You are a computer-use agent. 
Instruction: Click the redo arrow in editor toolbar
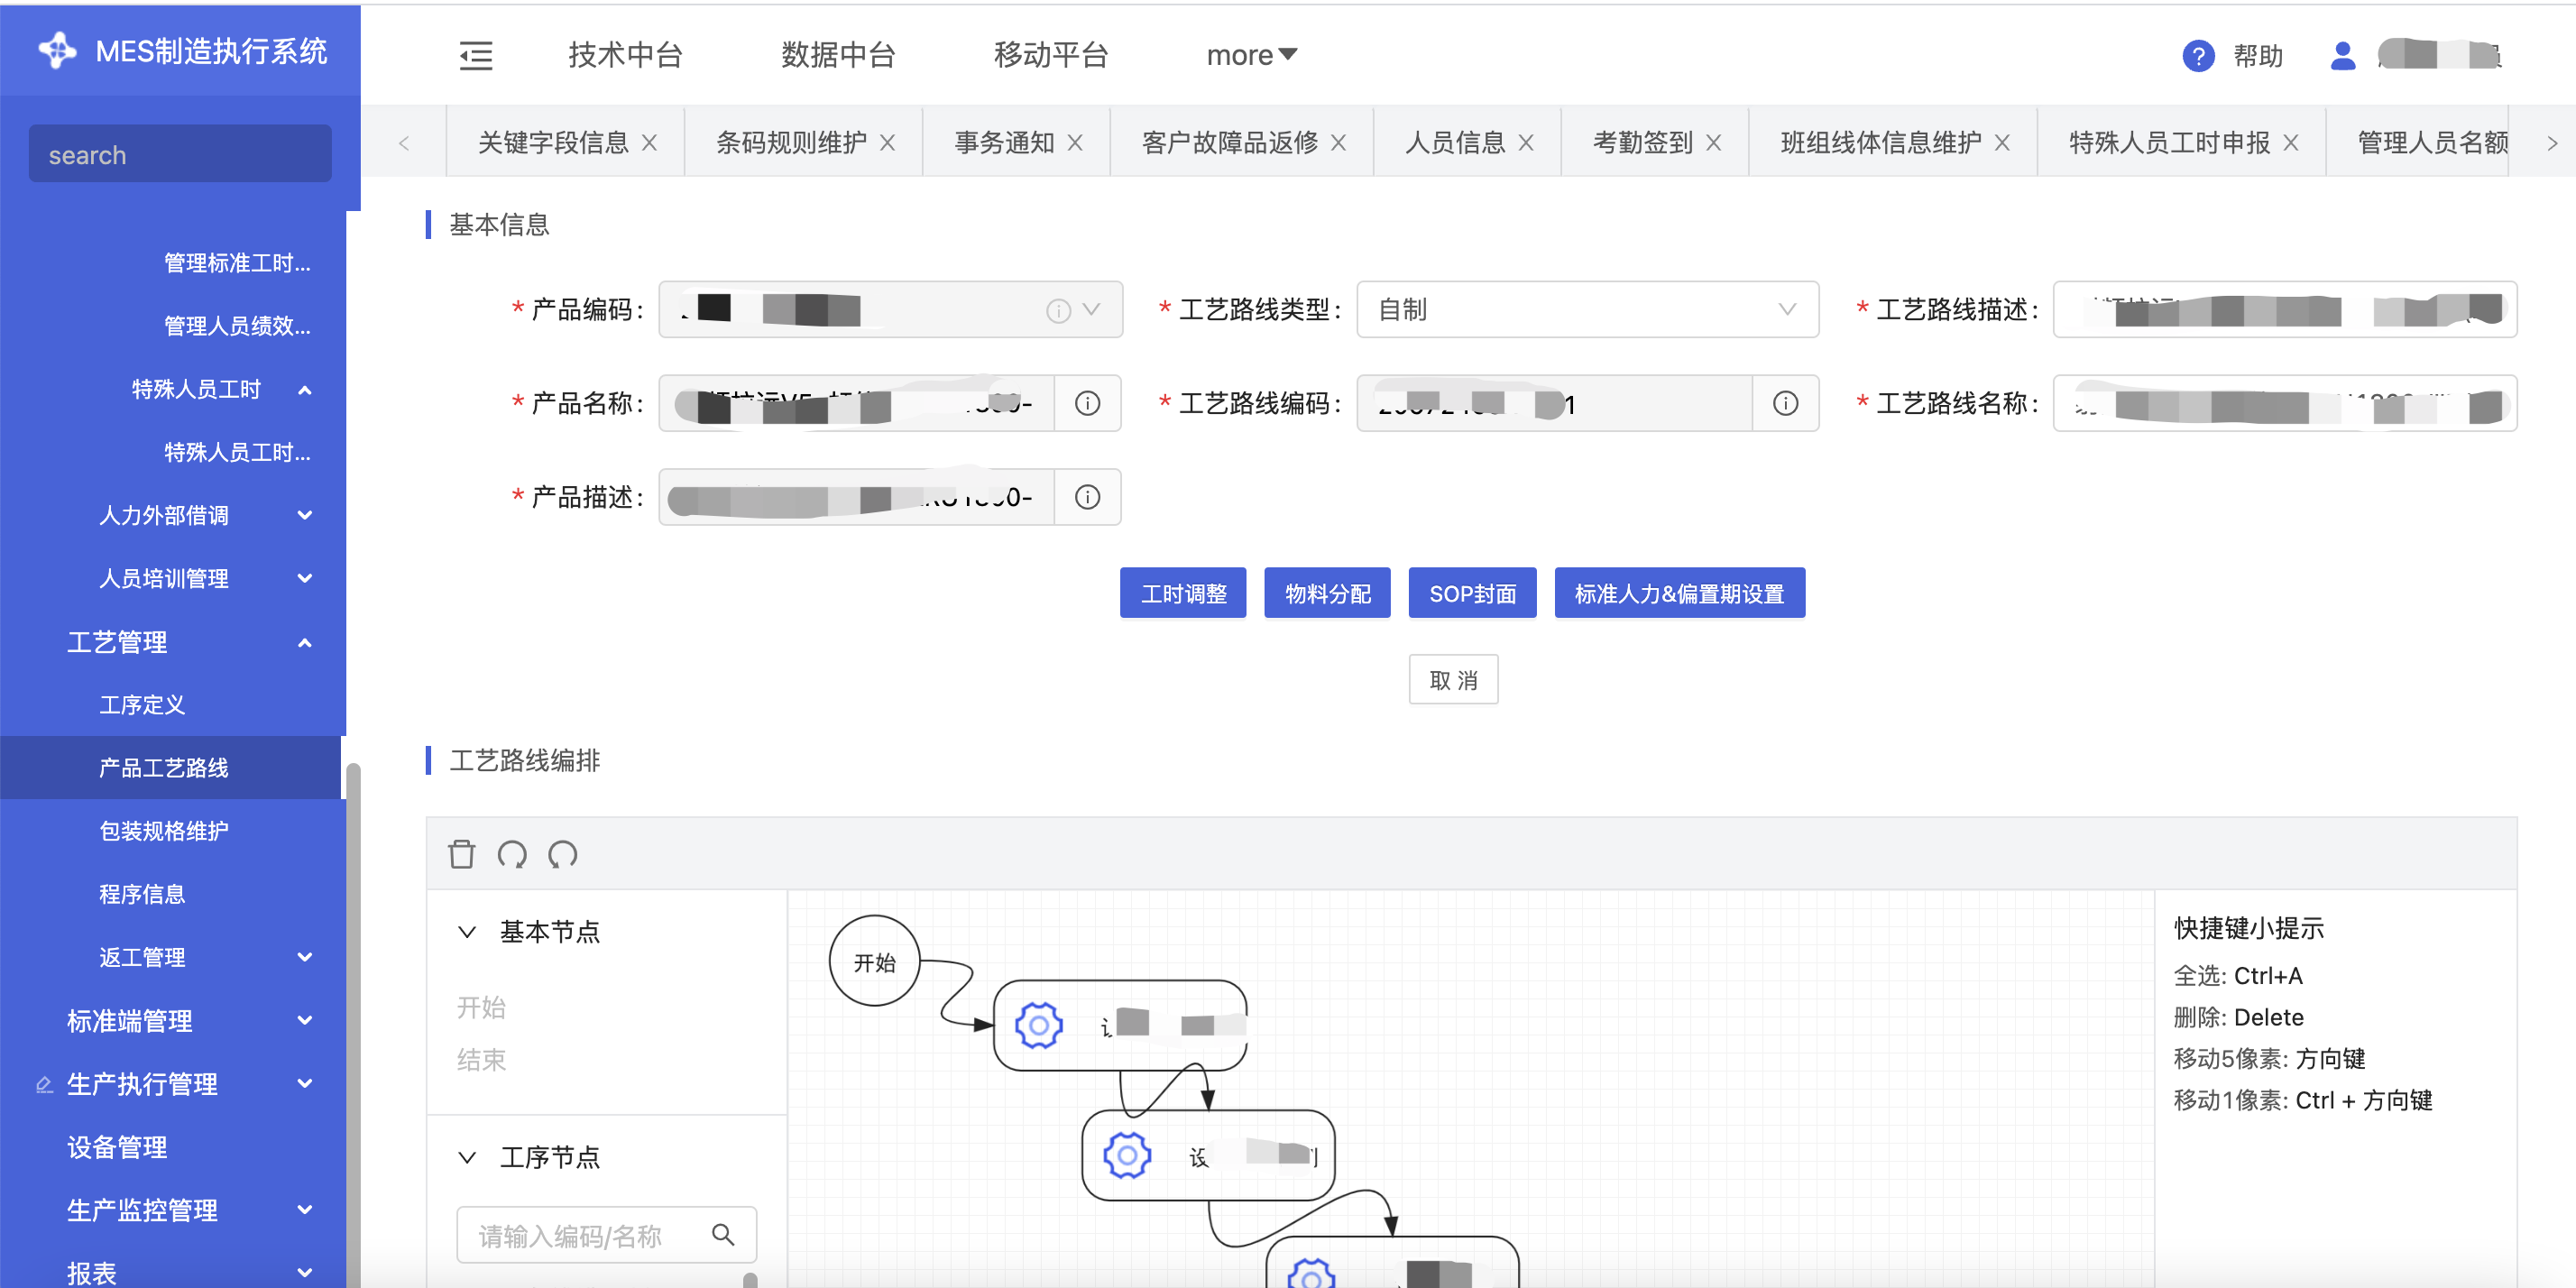coord(563,854)
